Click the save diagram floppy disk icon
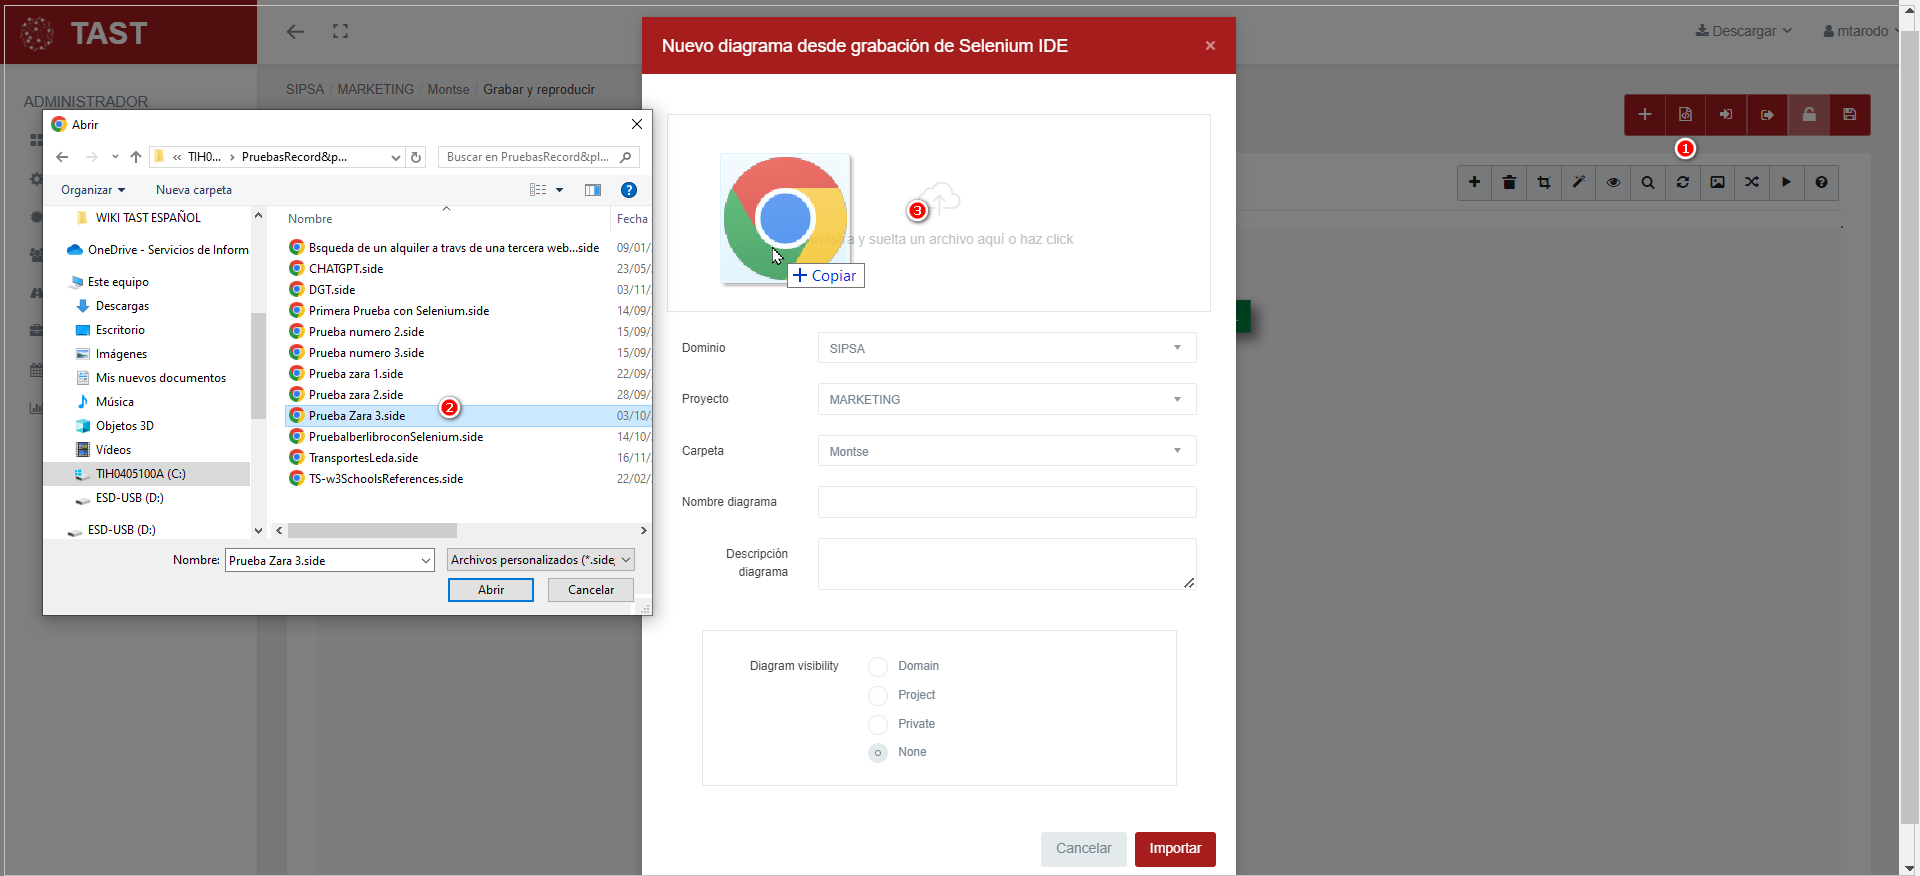Viewport: 1920px width, 876px height. point(1849,115)
